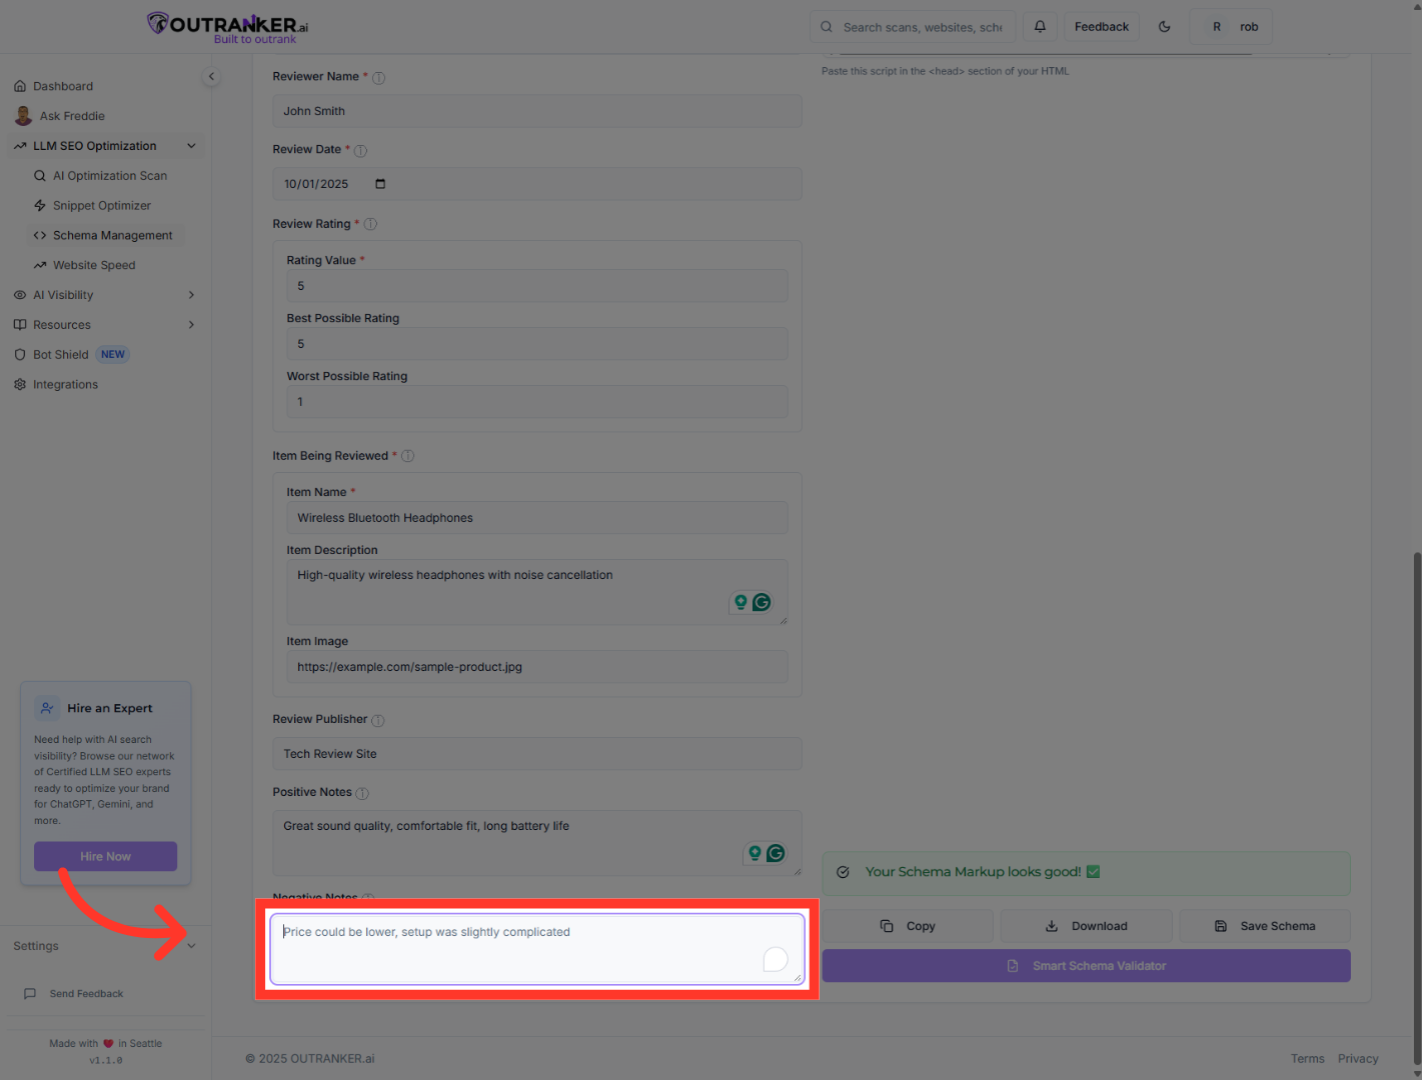Click the Download button

click(x=1086, y=926)
